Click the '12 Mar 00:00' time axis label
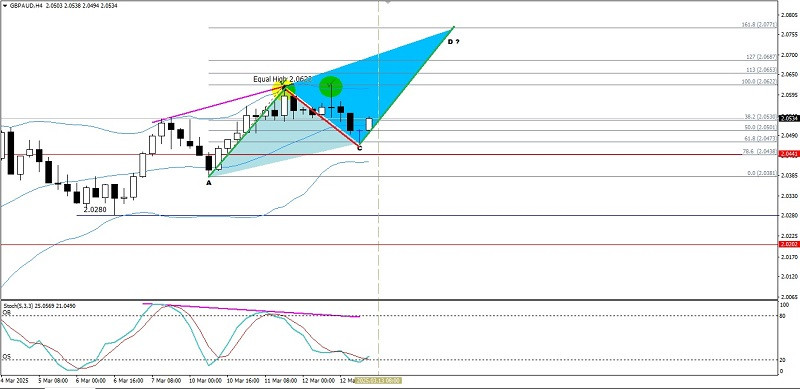800x389 pixels. [x=318, y=380]
